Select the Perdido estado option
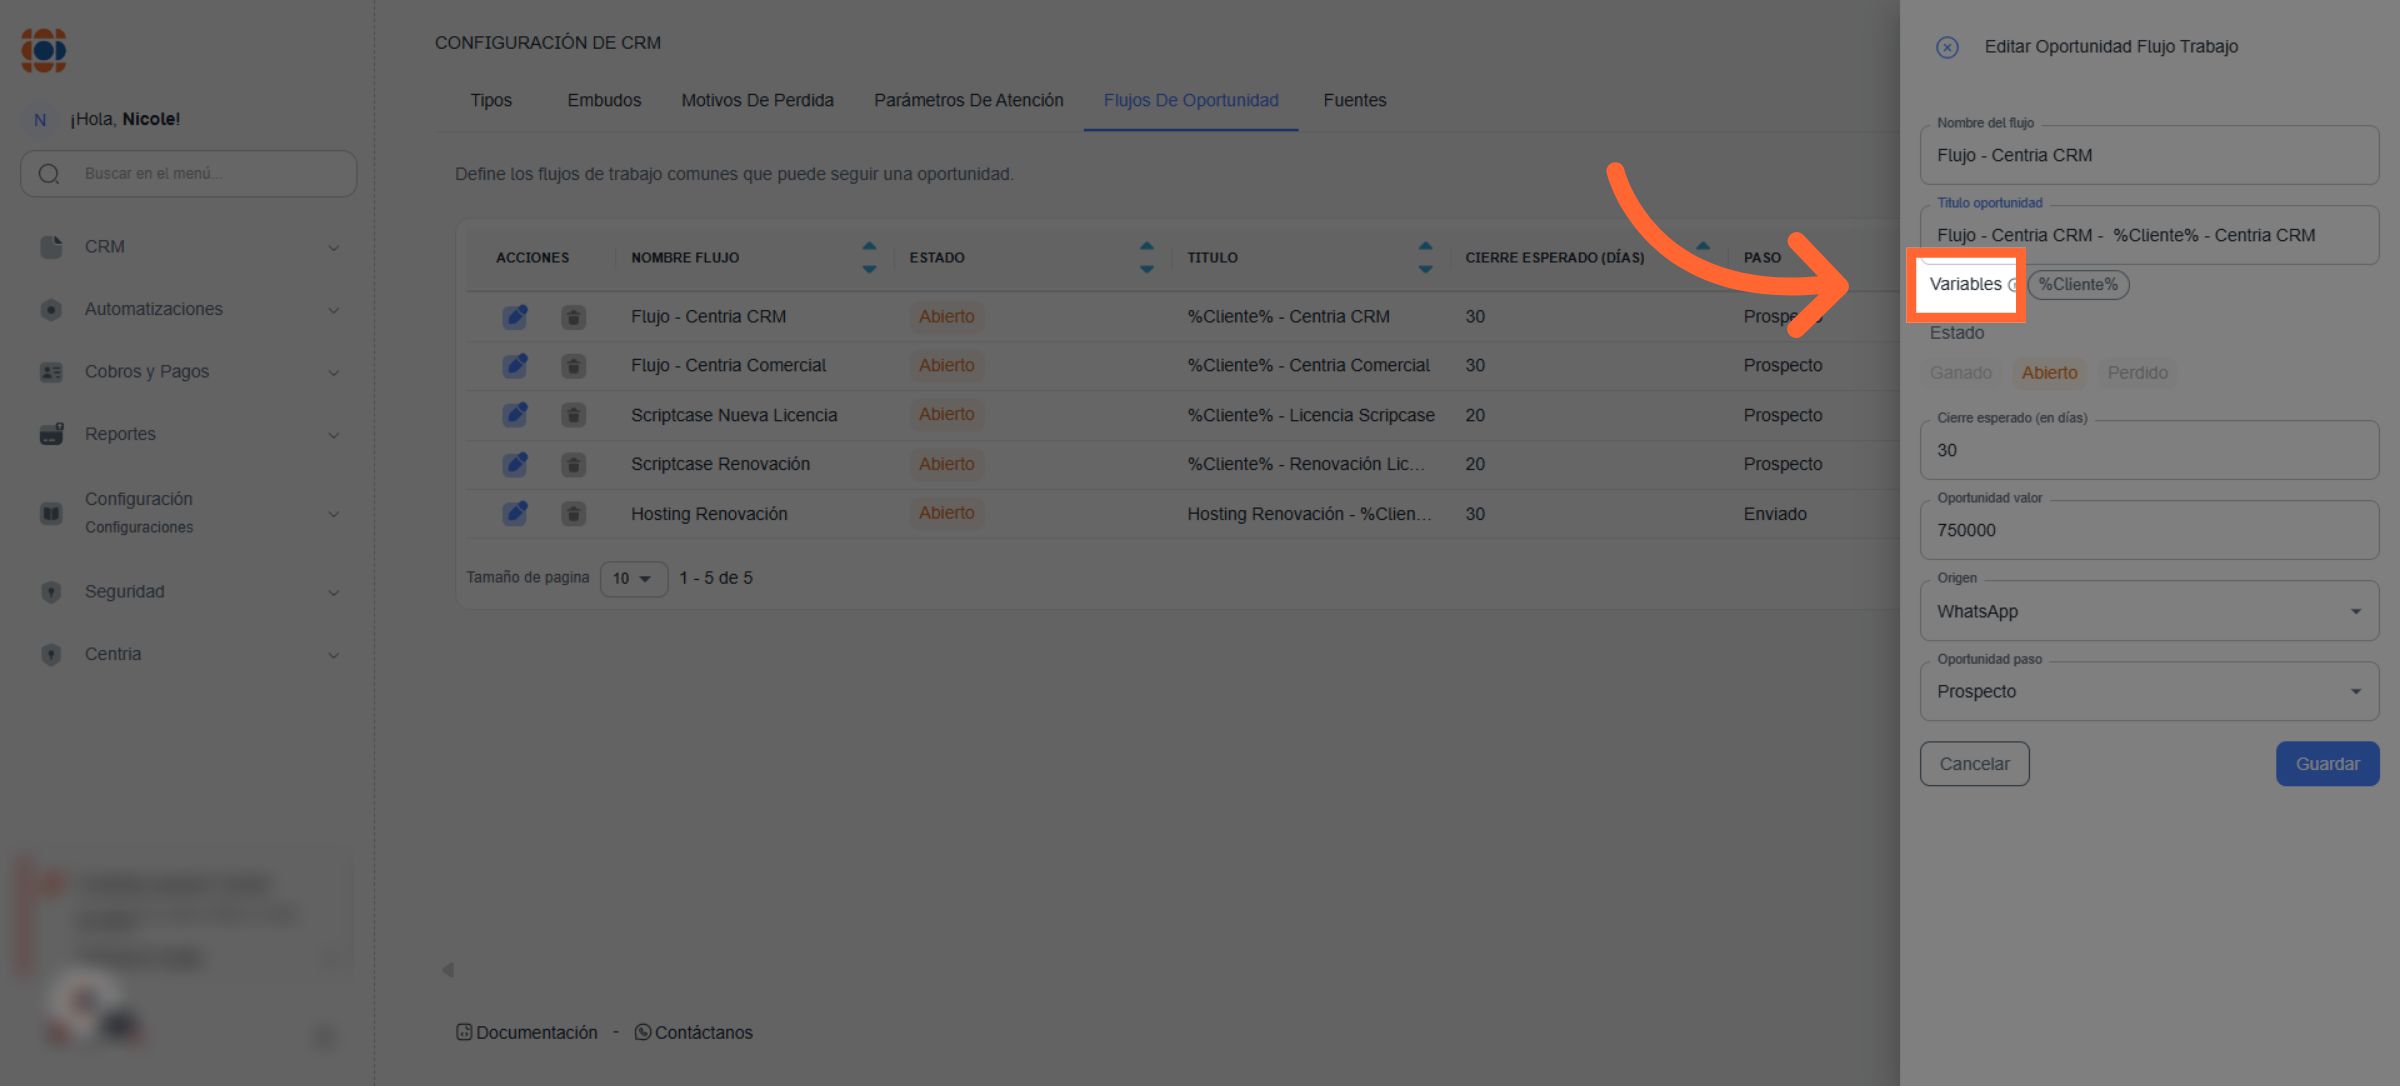This screenshot has height=1086, width=2400. 2137,373
